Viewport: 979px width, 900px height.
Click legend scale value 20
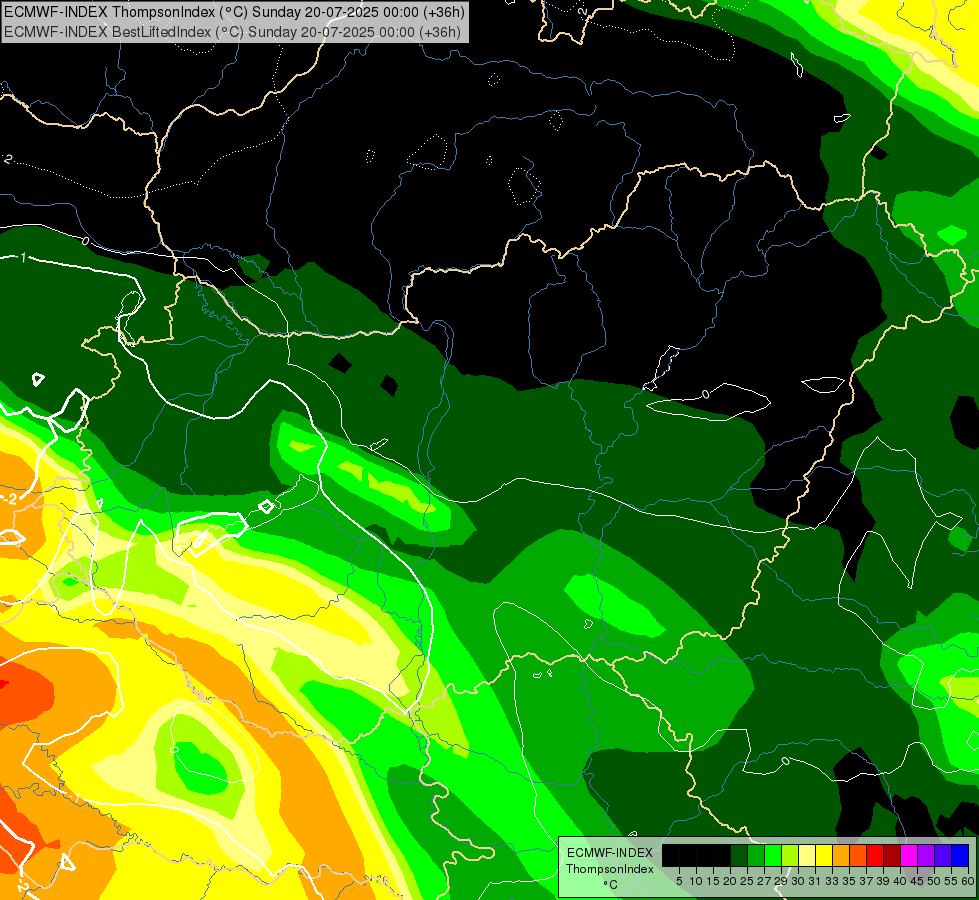(730, 881)
